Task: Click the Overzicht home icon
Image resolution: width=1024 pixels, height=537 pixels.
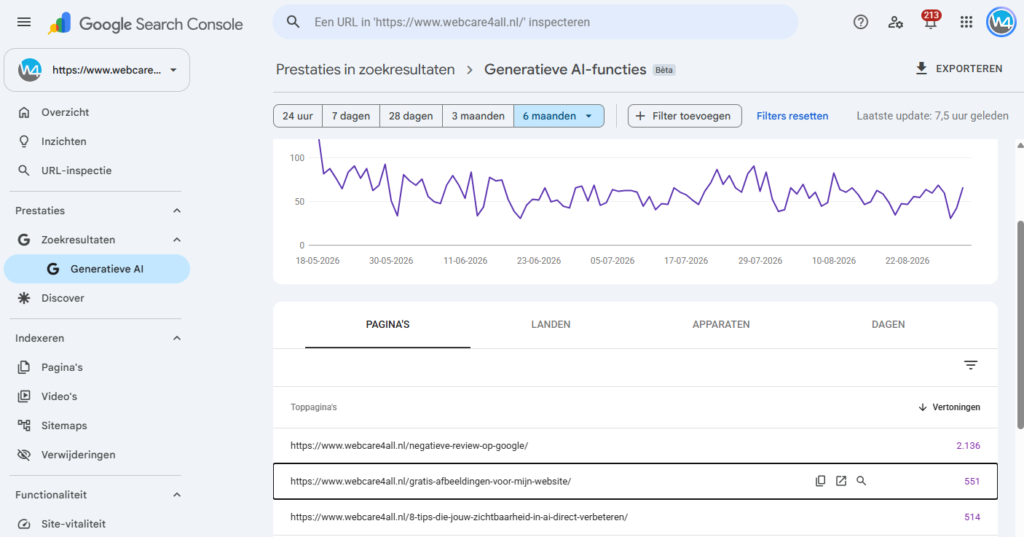Action: coord(24,112)
